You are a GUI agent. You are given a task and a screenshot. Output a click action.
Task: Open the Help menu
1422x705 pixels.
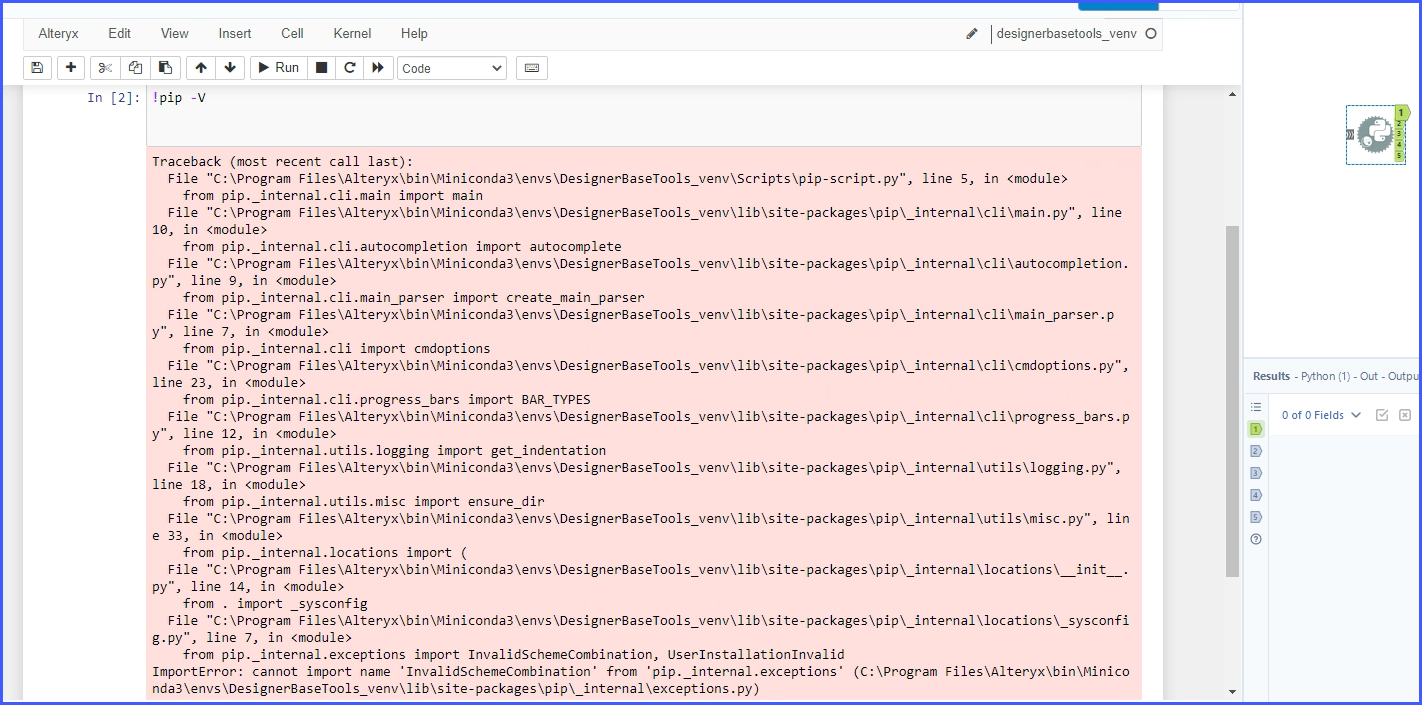click(414, 33)
